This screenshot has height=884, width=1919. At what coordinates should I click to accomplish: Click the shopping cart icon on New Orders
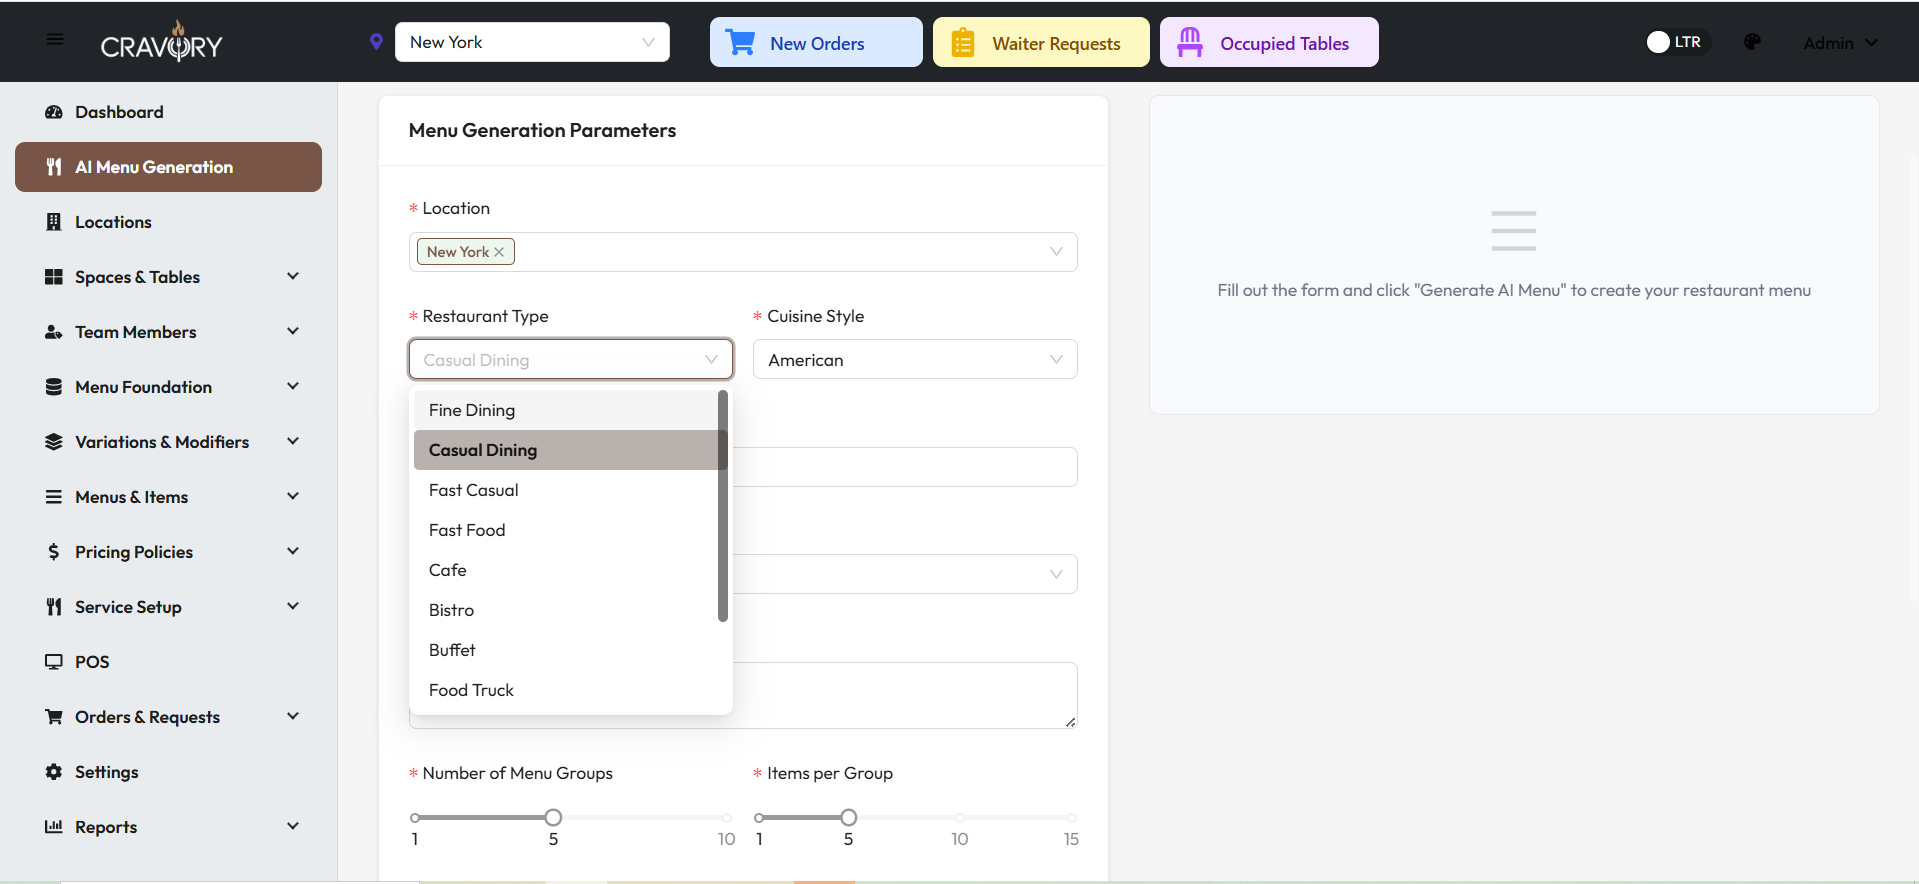tap(741, 43)
